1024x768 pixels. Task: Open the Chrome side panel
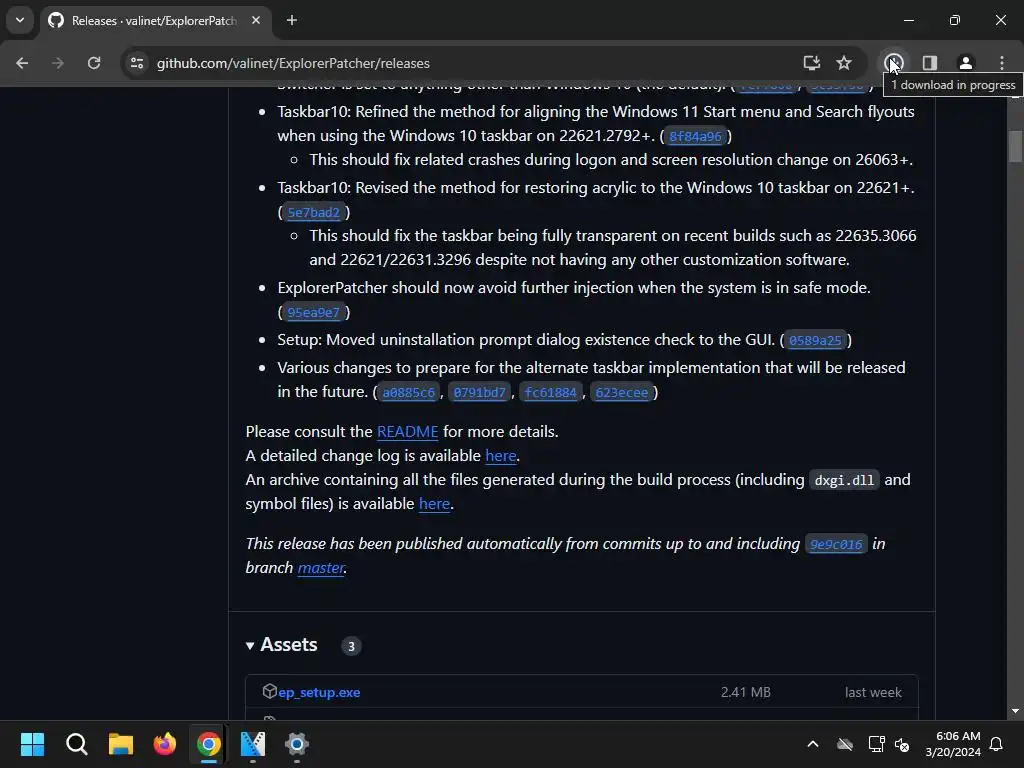pos(930,63)
